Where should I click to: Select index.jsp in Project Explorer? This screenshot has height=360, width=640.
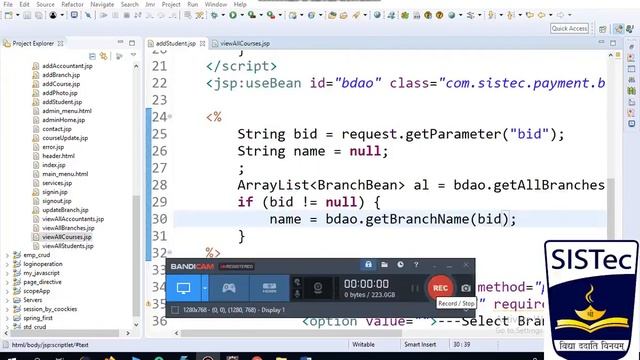tap(54, 165)
